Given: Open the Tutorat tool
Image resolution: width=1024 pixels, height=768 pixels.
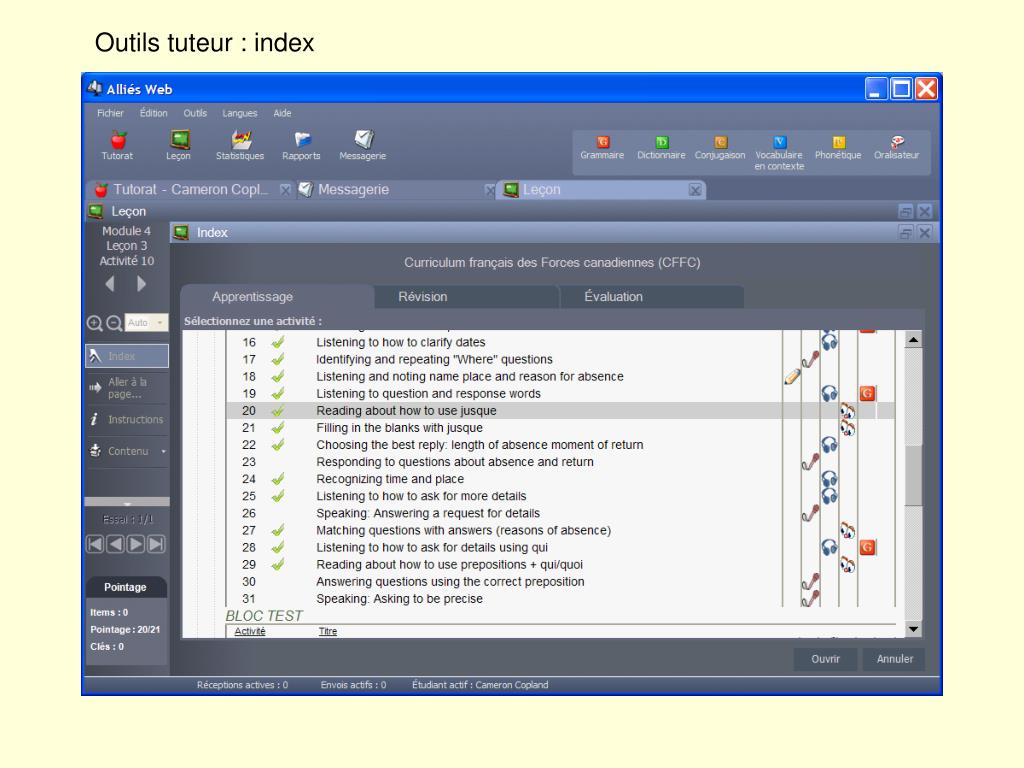Looking at the screenshot, I should 118,146.
